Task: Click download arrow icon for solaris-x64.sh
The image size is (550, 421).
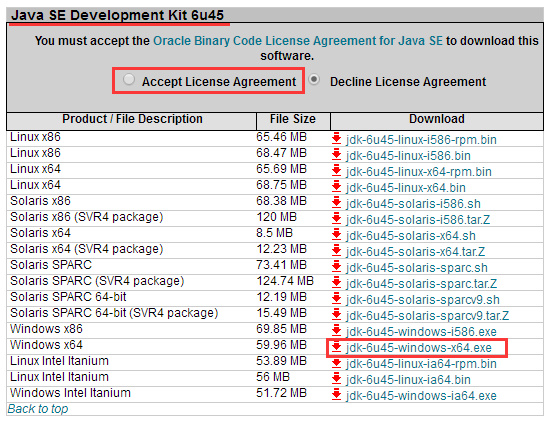Action: click(x=336, y=234)
